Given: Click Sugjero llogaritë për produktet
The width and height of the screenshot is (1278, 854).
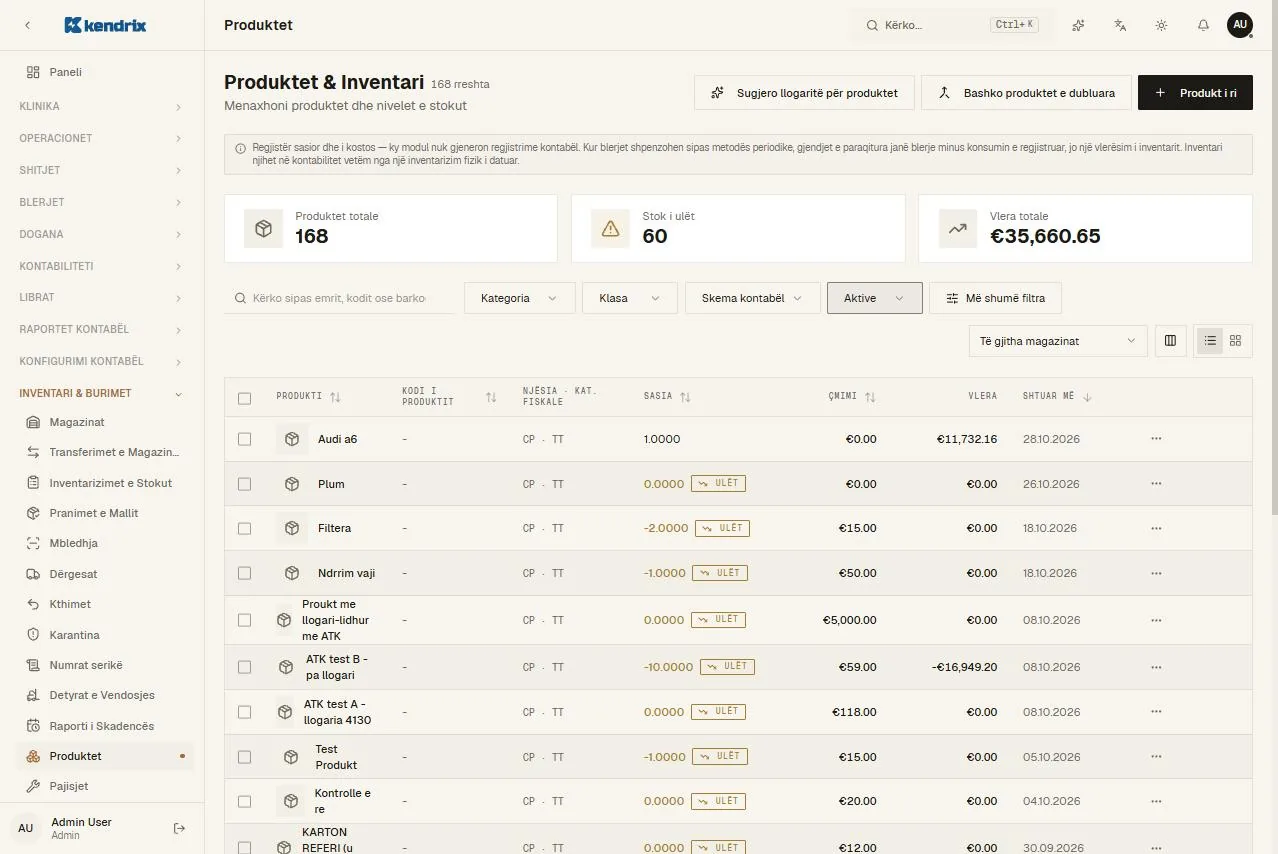Looking at the screenshot, I should coord(804,93).
